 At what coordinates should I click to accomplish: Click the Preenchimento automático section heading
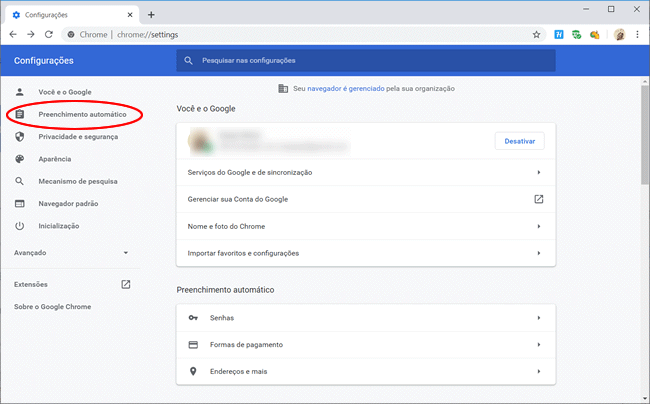[x=225, y=290]
